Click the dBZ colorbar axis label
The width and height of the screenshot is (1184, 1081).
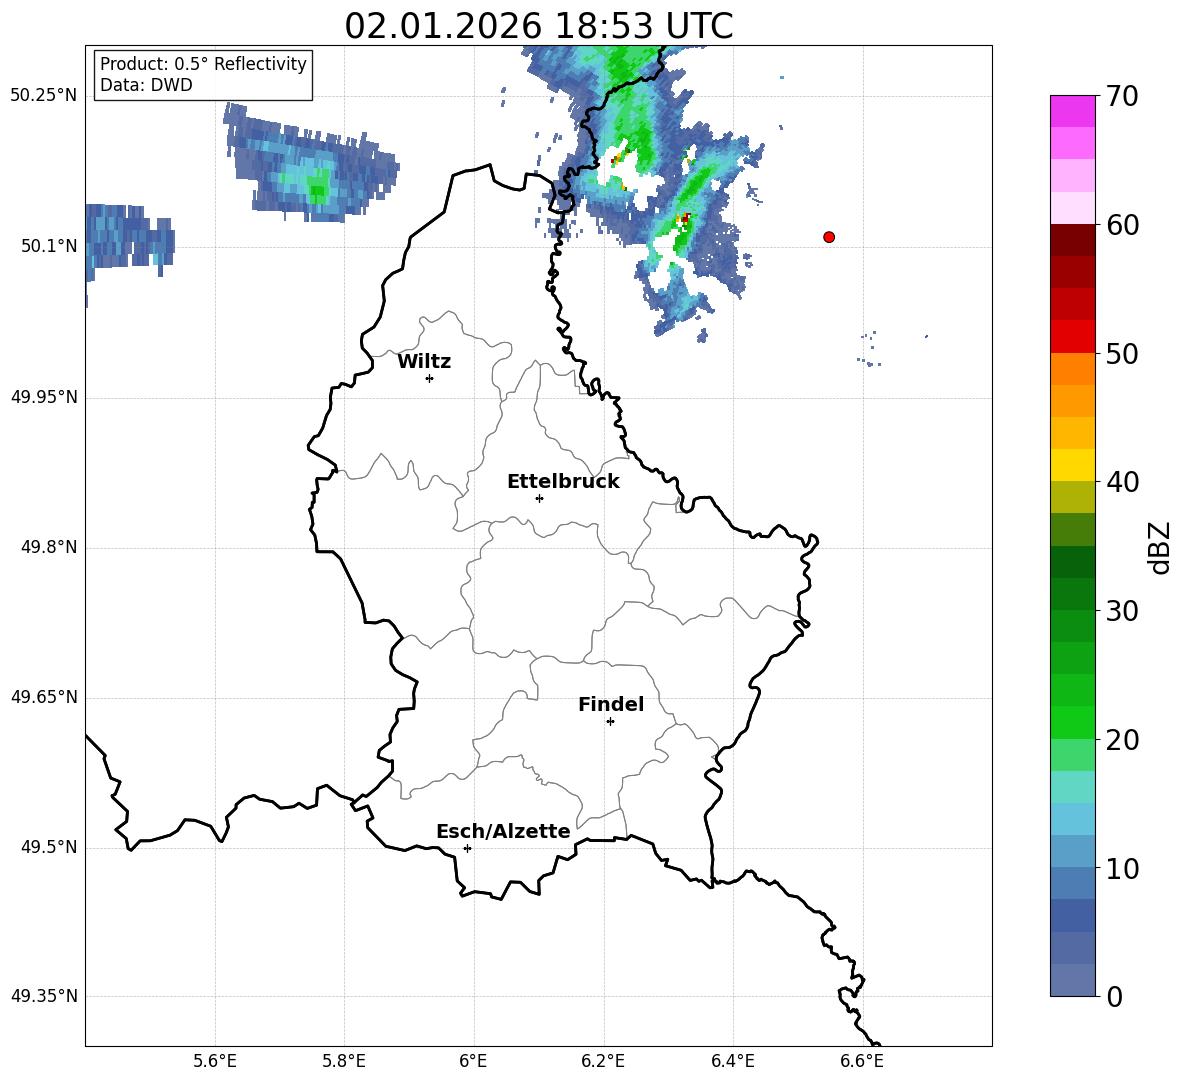point(1159,547)
